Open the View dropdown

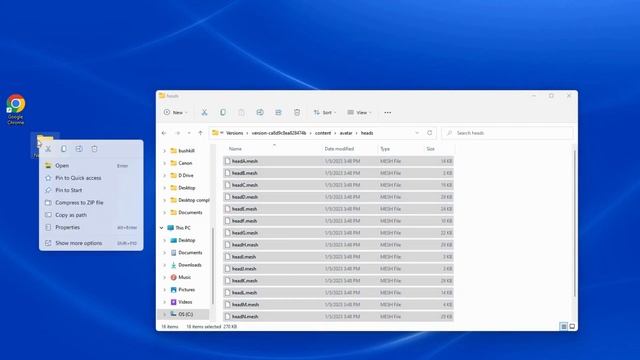click(x=359, y=113)
